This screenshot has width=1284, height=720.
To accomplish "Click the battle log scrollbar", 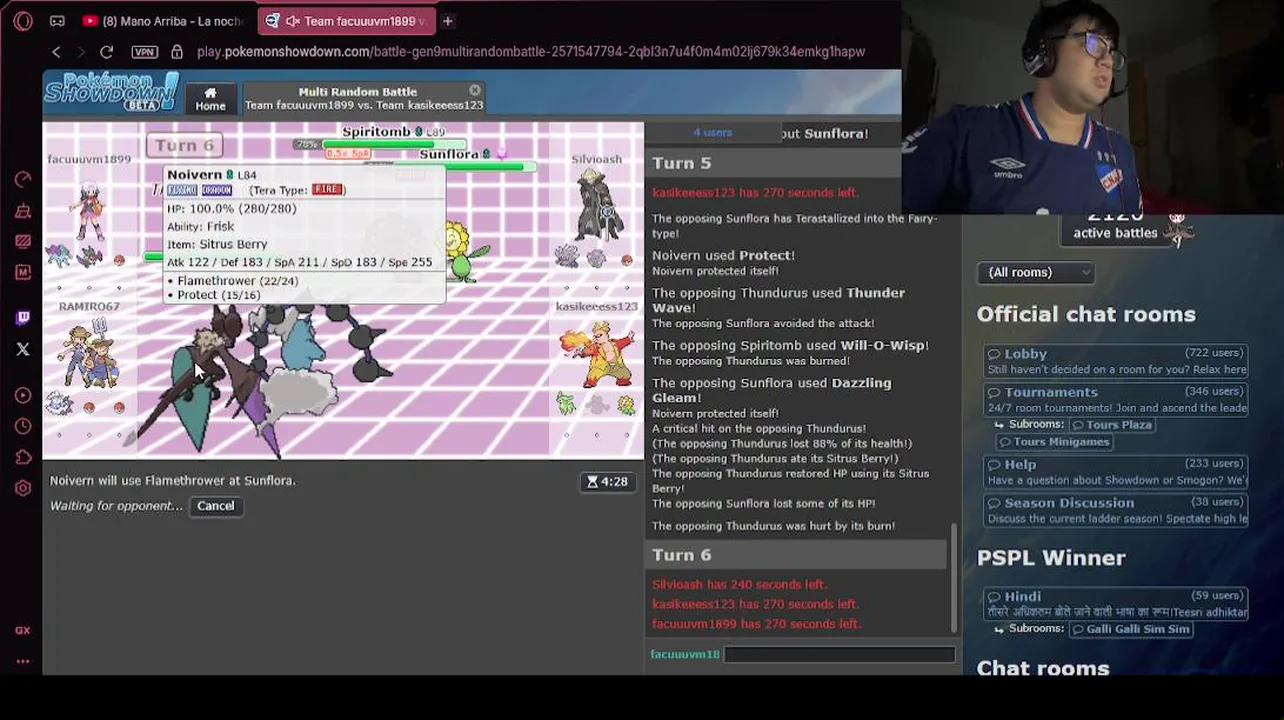I will pos(953,578).
